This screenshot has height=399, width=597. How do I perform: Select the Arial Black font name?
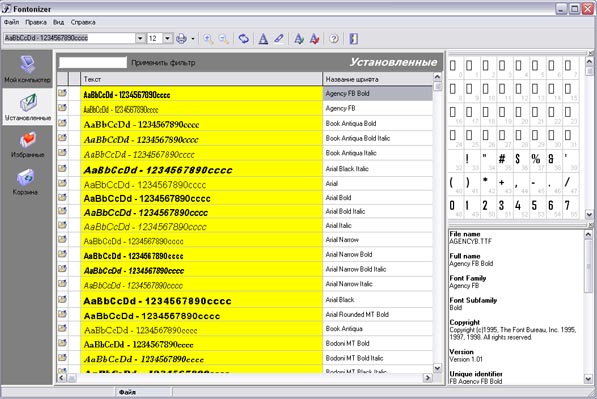point(340,300)
